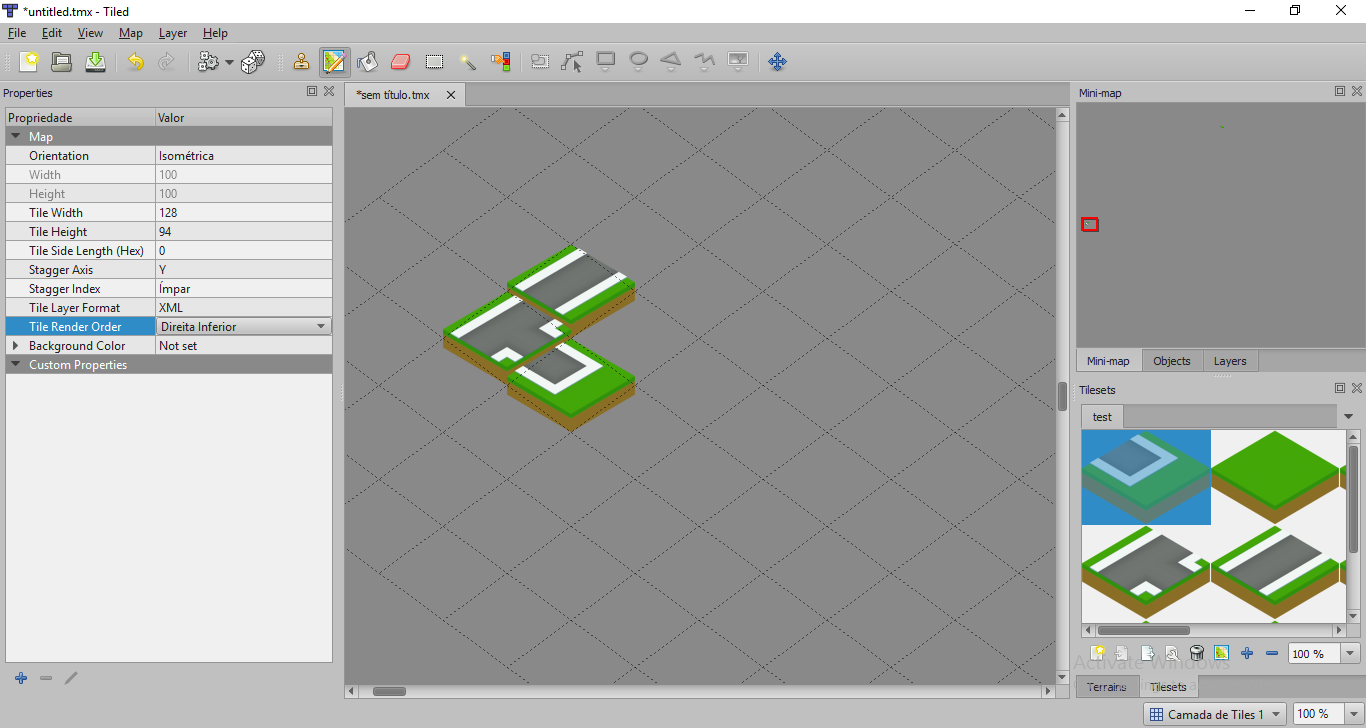The image size is (1366, 728).
Task: Switch to the Layers tab
Action: [1229, 361]
